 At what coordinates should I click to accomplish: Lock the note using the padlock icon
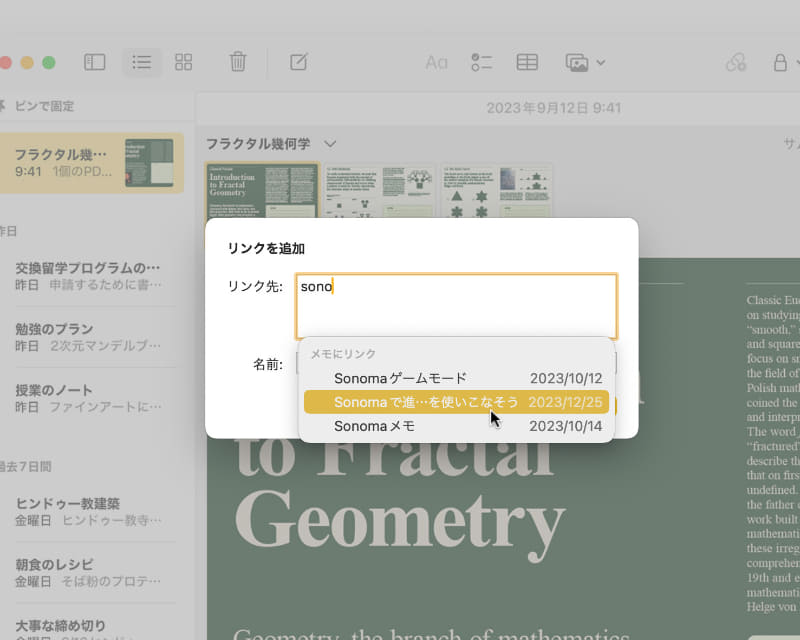coord(779,62)
